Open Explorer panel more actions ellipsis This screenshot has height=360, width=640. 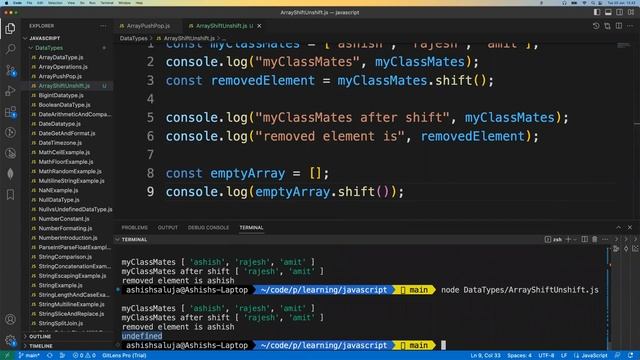(103, 26)
